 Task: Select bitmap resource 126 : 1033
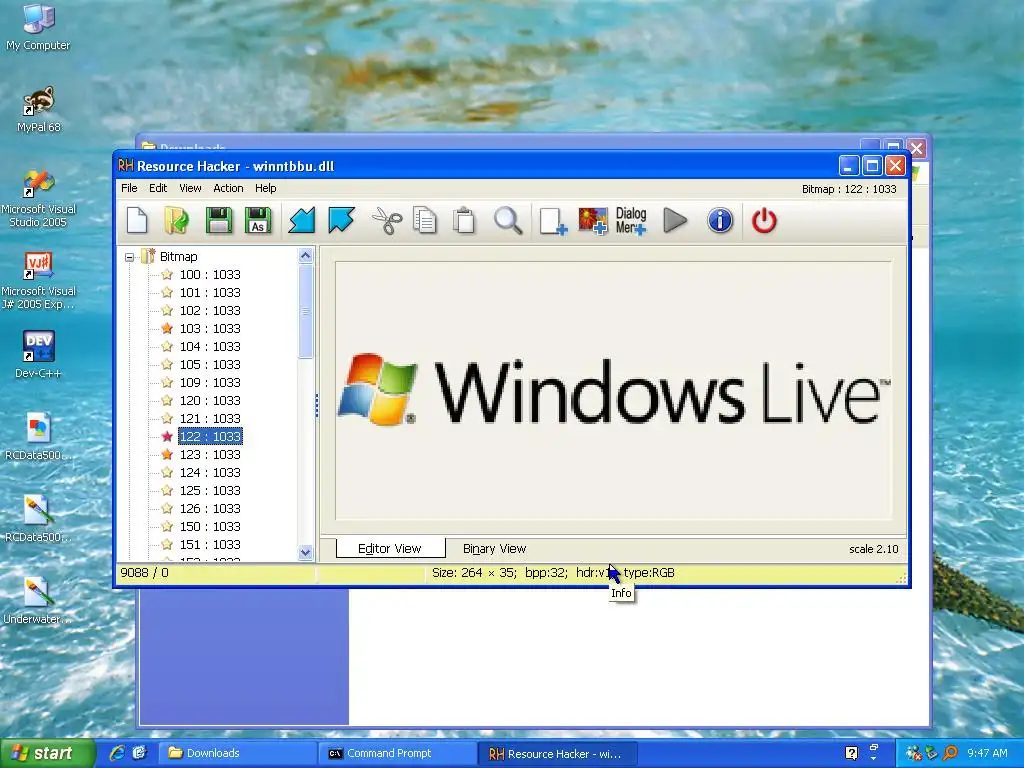point(210,508)
